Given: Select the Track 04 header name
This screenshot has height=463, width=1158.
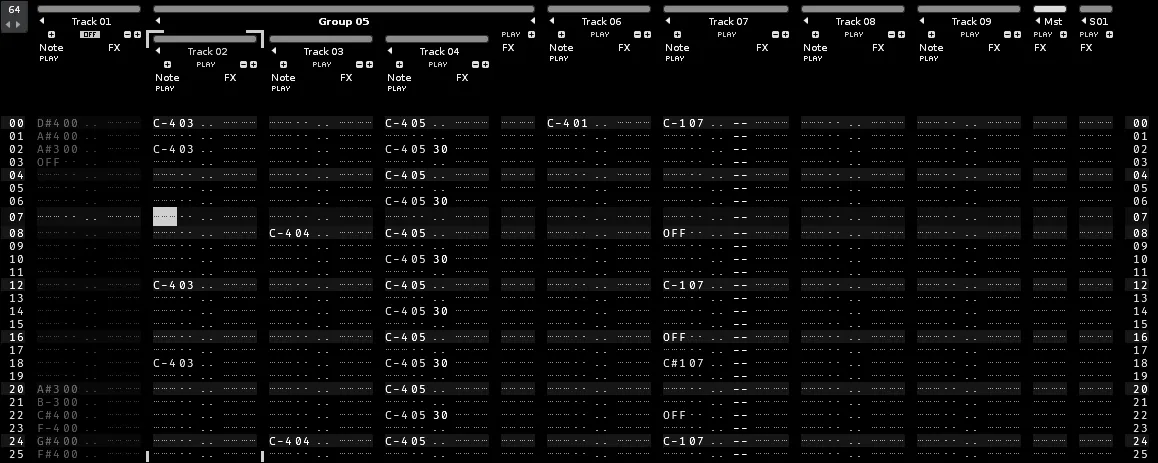Looking at the screenshot, I should tap(439, 51).
